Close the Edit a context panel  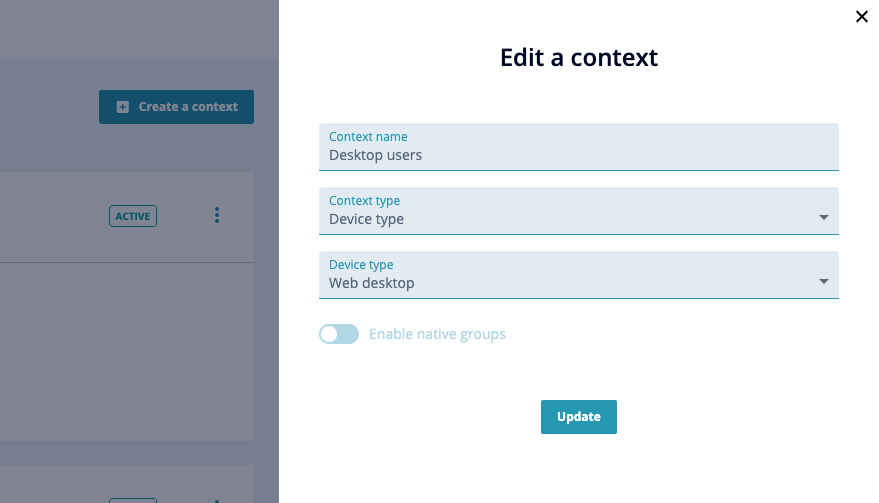pyautogui.click(x=862, y=17)
